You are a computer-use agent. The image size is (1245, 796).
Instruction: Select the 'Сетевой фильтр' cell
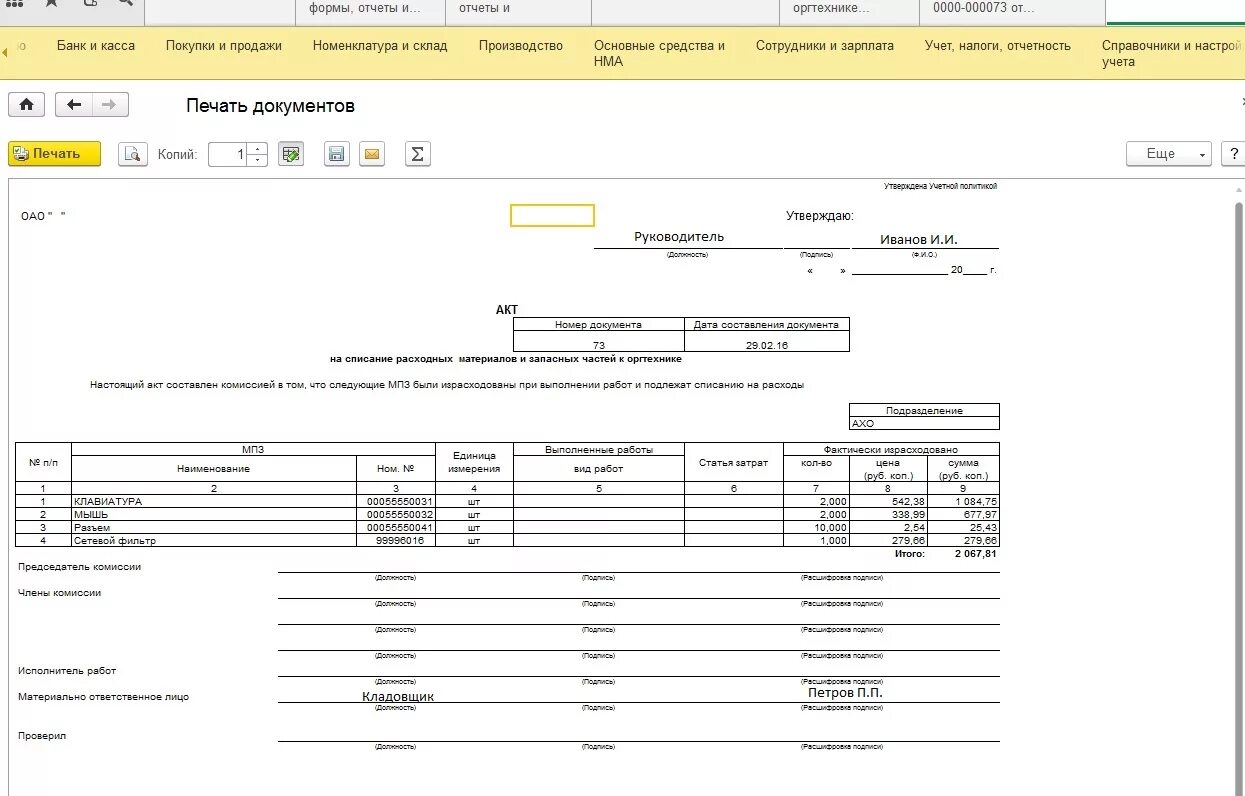(214, 540)
